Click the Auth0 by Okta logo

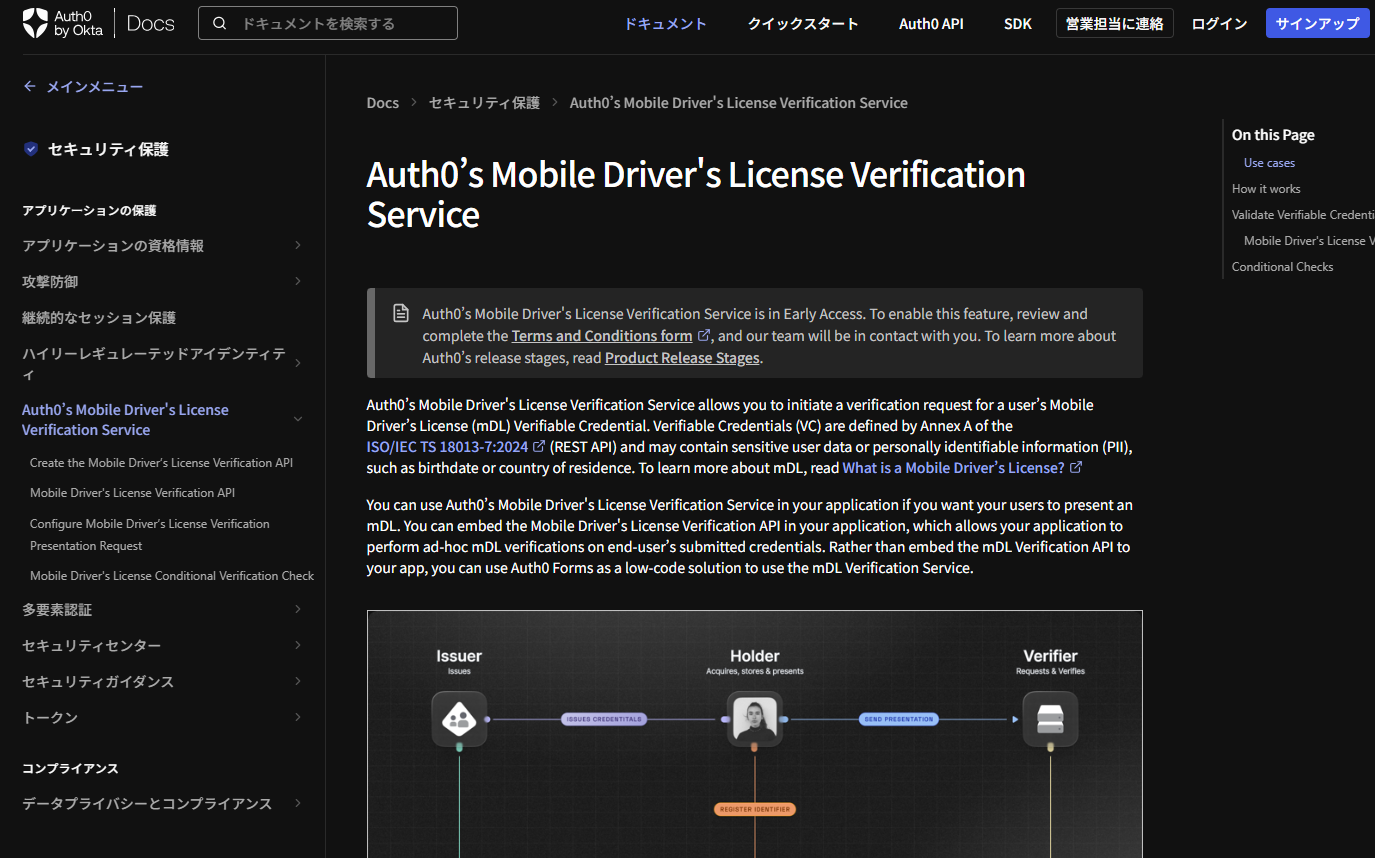62,22
